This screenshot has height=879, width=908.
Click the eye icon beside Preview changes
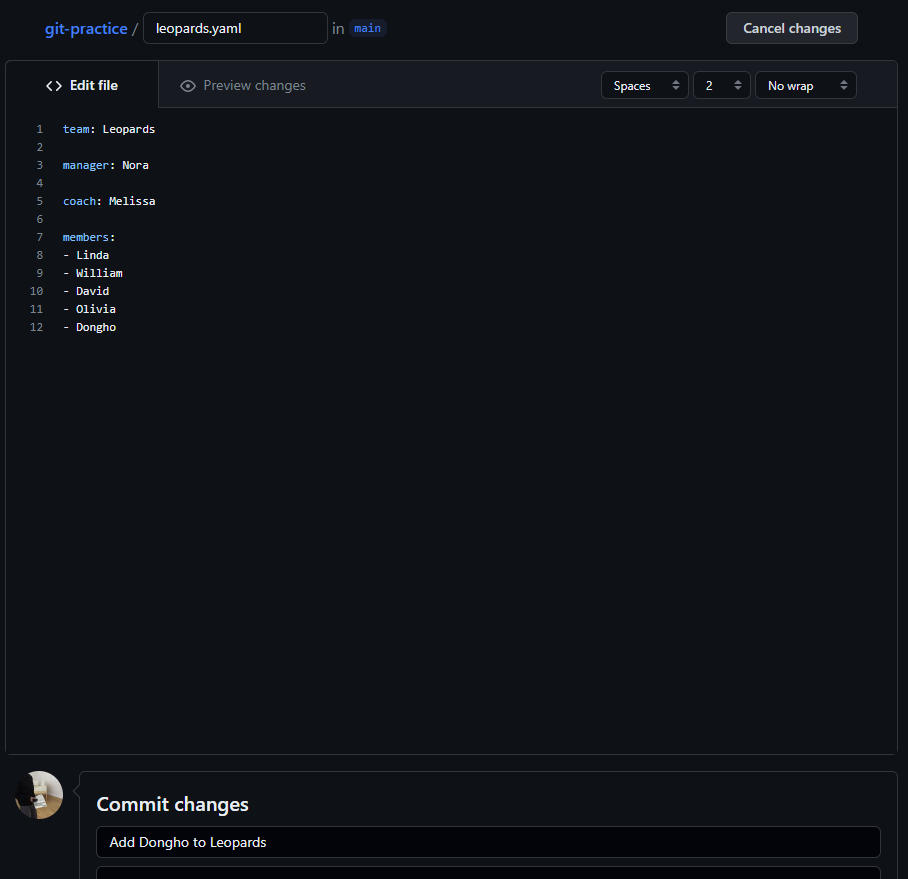click(x=188, y=86)
